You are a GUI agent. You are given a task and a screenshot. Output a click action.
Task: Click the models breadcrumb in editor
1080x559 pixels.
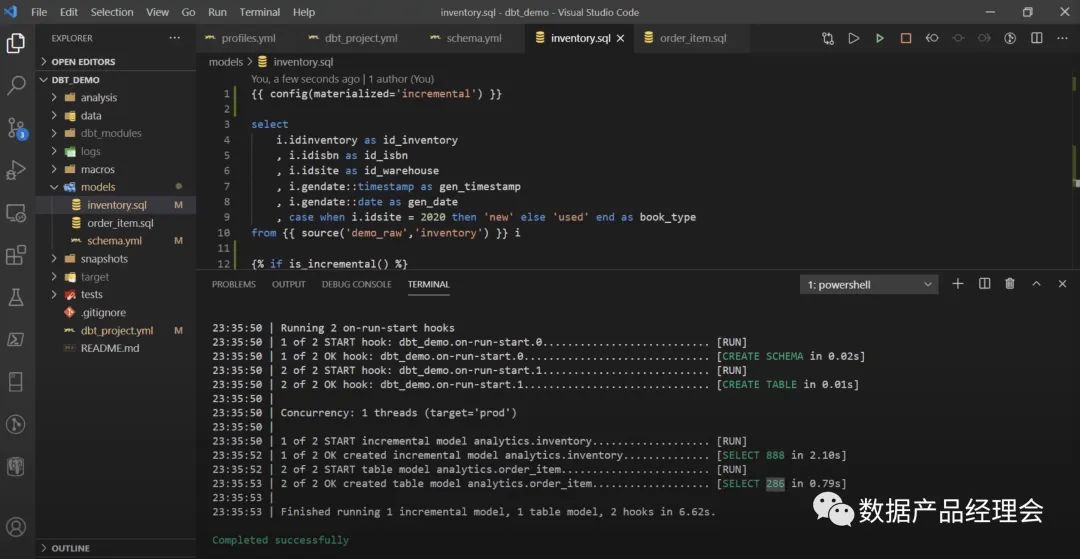pyautogui.click(x=225, y=62)
